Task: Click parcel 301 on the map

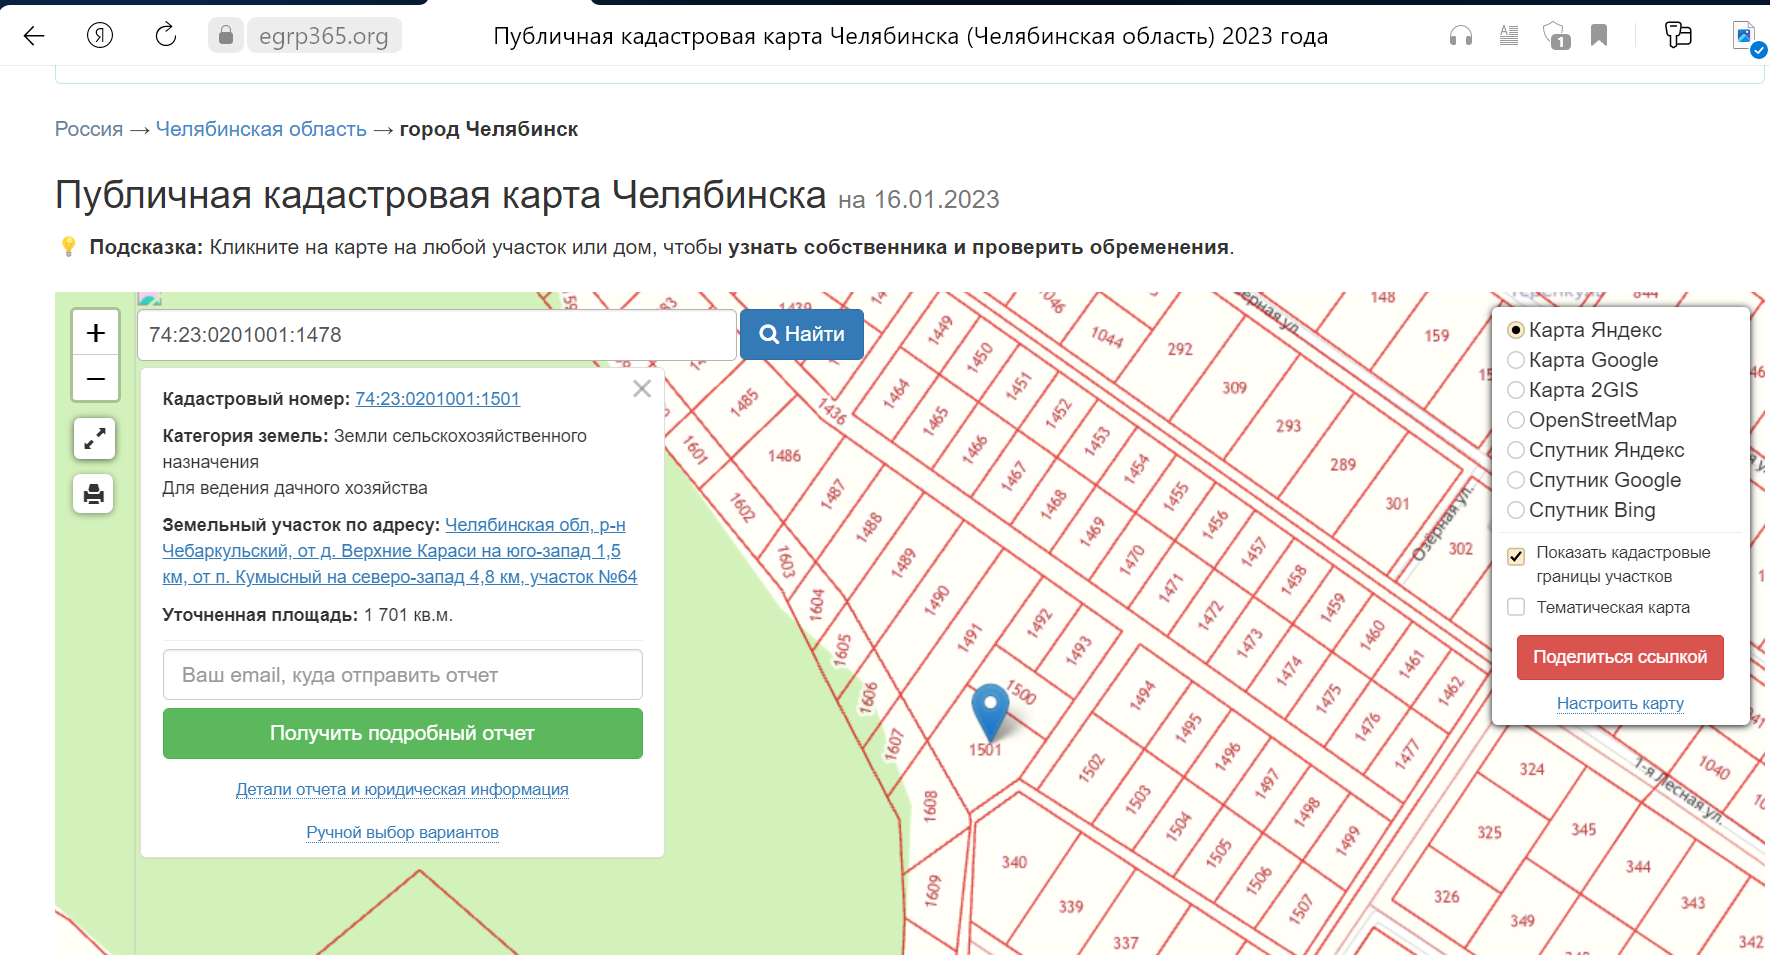Action: pos(1397,503)
